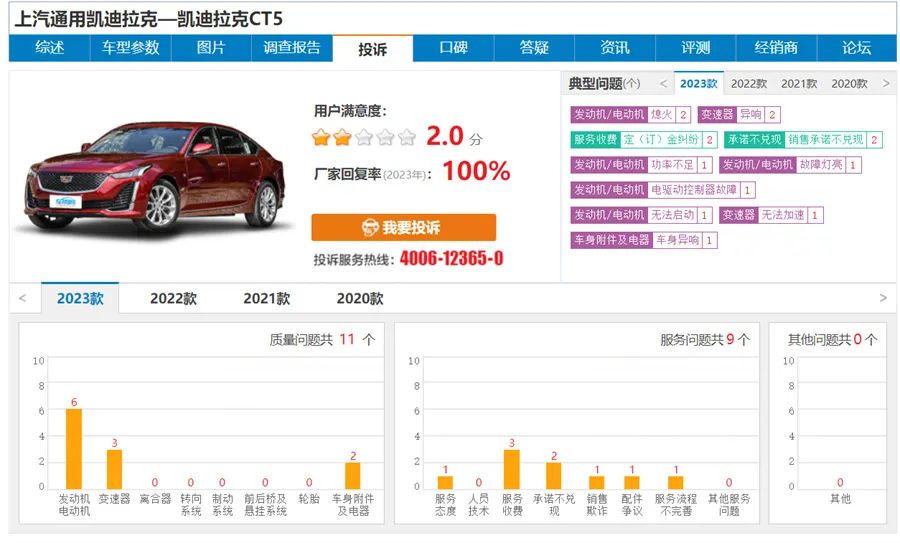Click the 服务收费 bar in service chart
Viewport: 900px width, 543px height.
click(512, 468)
